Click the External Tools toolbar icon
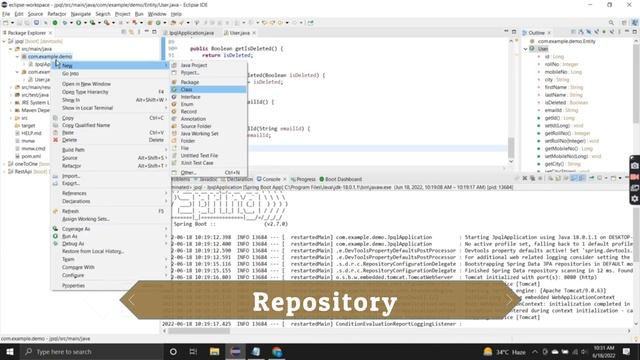The image size is (640, 360). pyautogui.click(x=107, y=22)
